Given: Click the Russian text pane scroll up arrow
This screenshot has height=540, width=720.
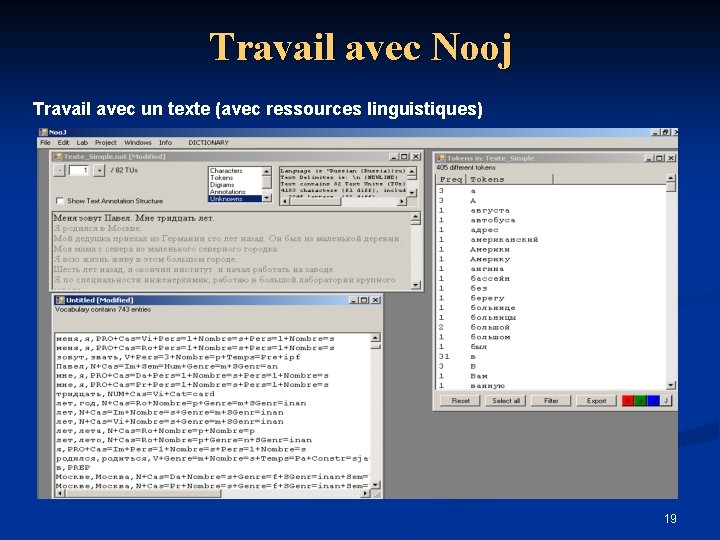Looking at the screenshot, I should pos(416,216).
